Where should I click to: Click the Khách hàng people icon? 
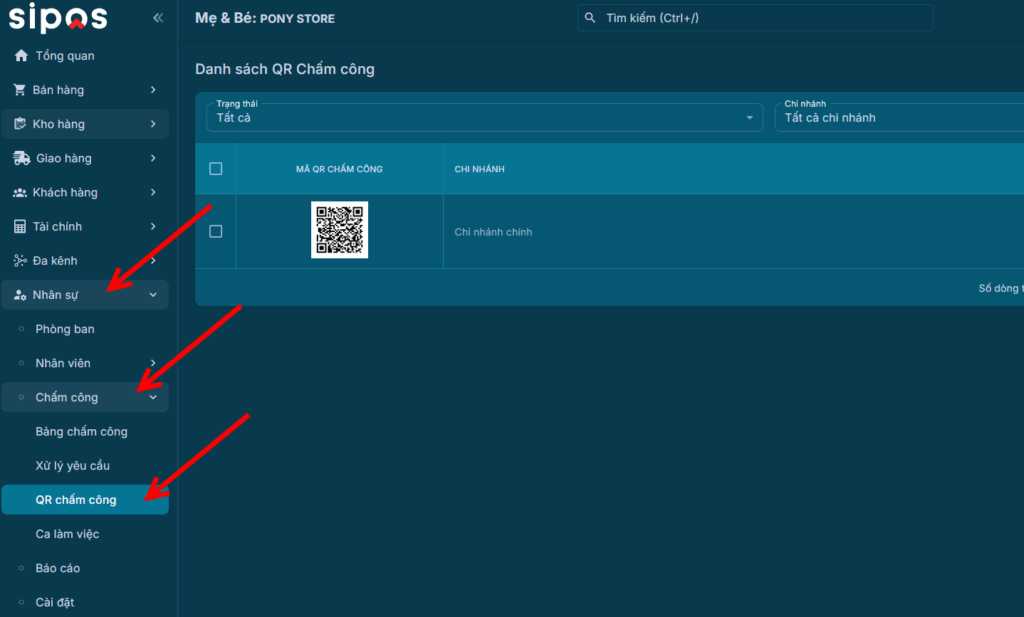(x=20, y=192)
